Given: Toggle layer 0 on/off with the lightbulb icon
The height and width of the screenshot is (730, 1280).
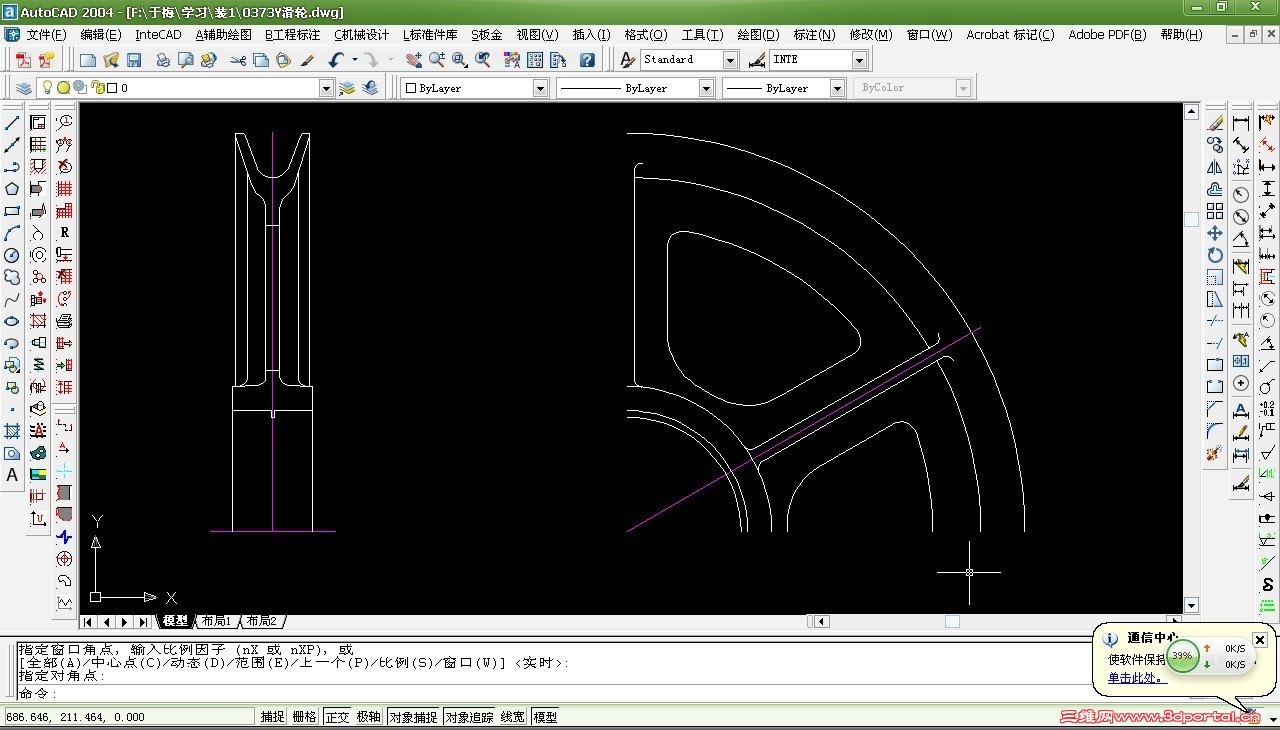Looking at the screenshot, I should (46, 88).
